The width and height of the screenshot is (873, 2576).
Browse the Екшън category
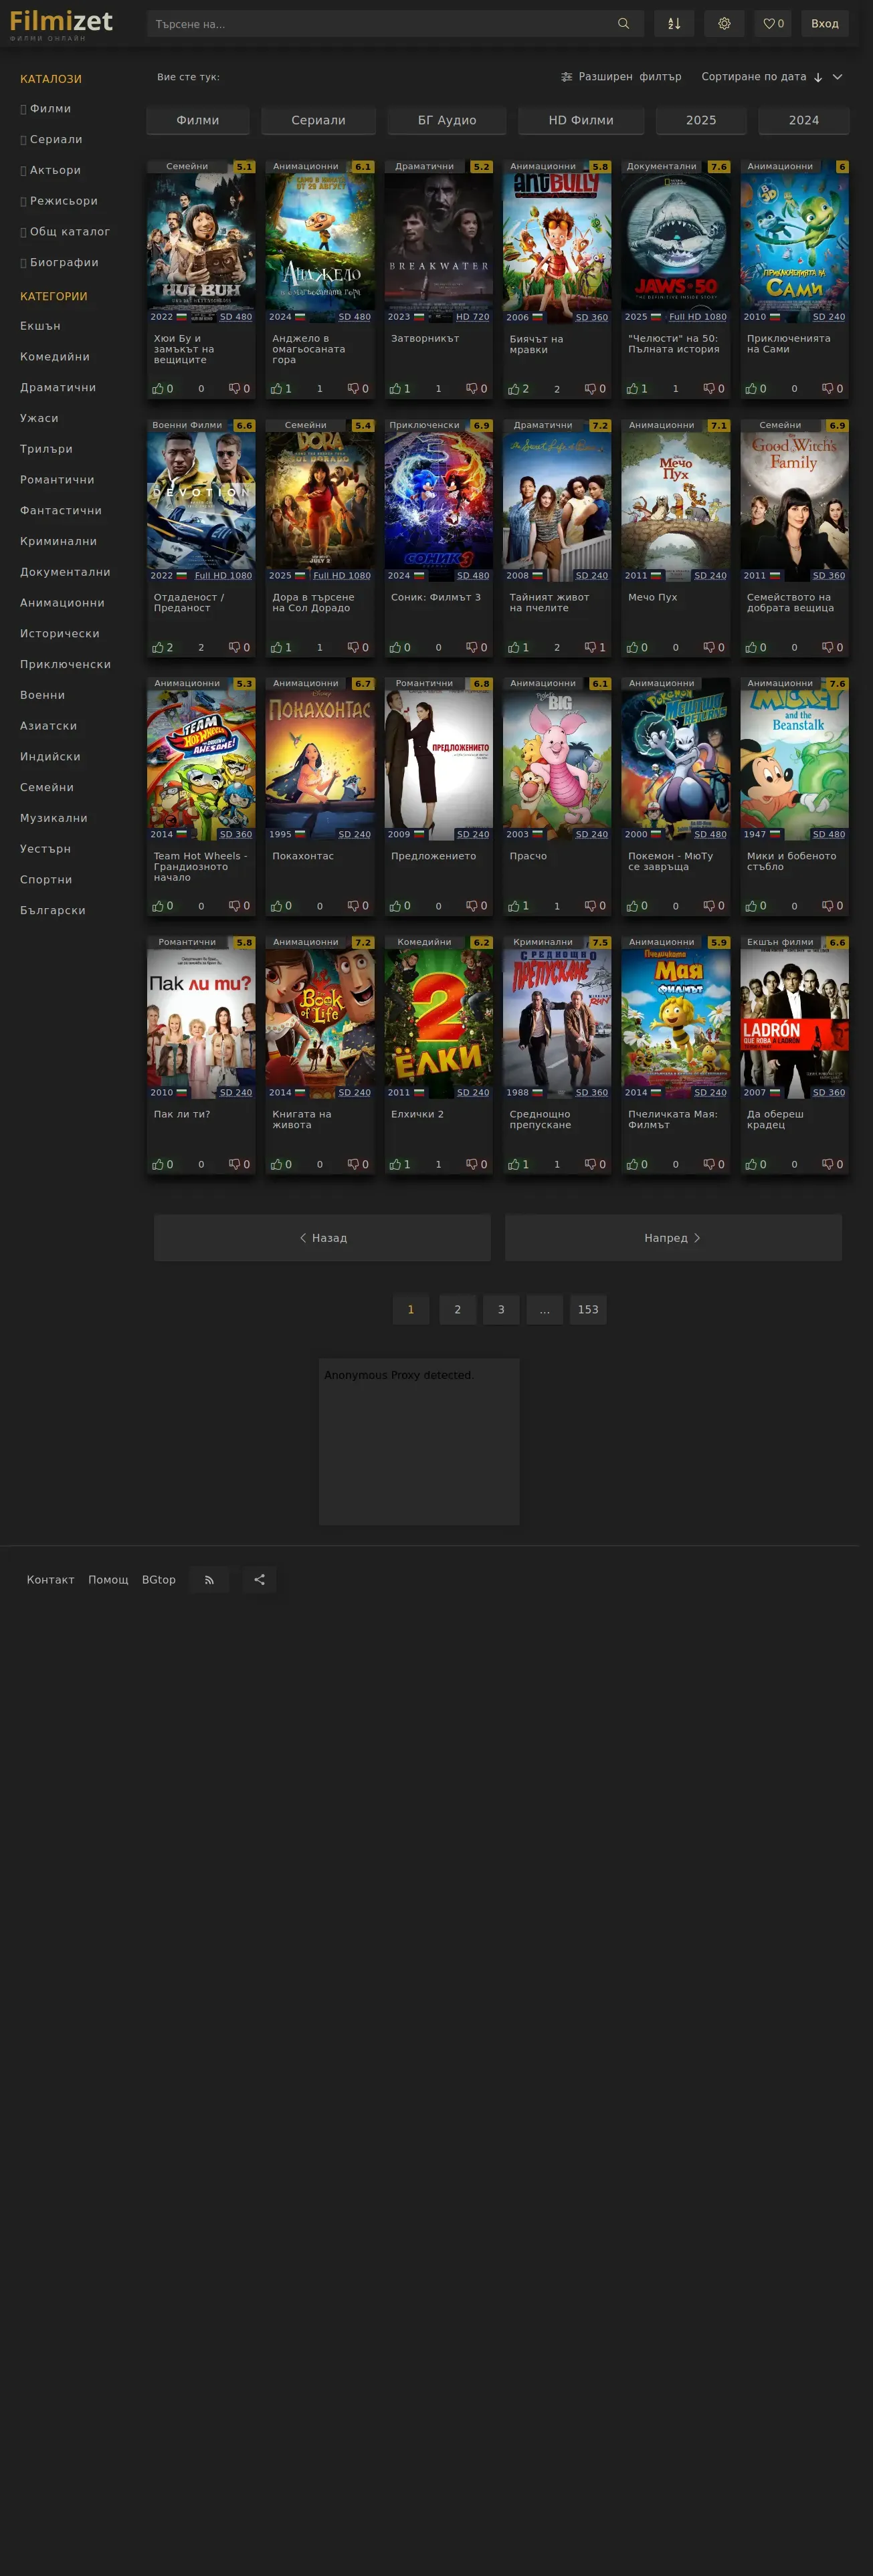[40, 326]
